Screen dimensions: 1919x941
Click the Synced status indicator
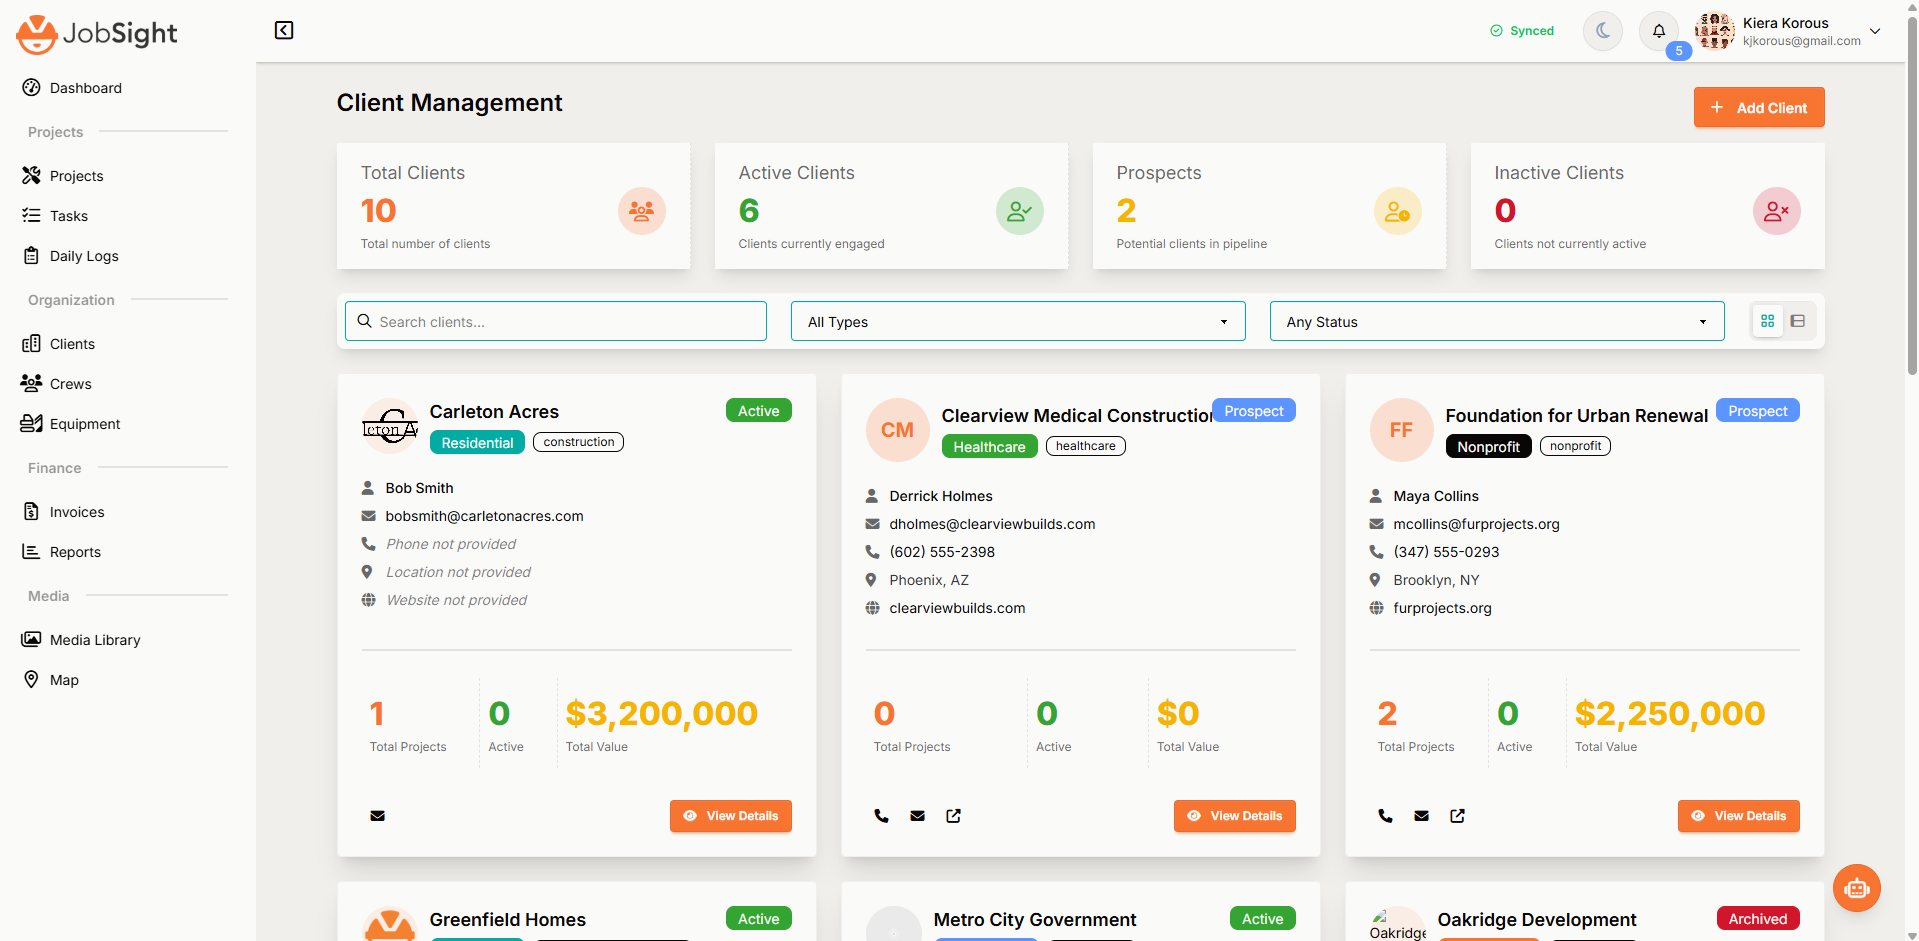pos(1522,31)
